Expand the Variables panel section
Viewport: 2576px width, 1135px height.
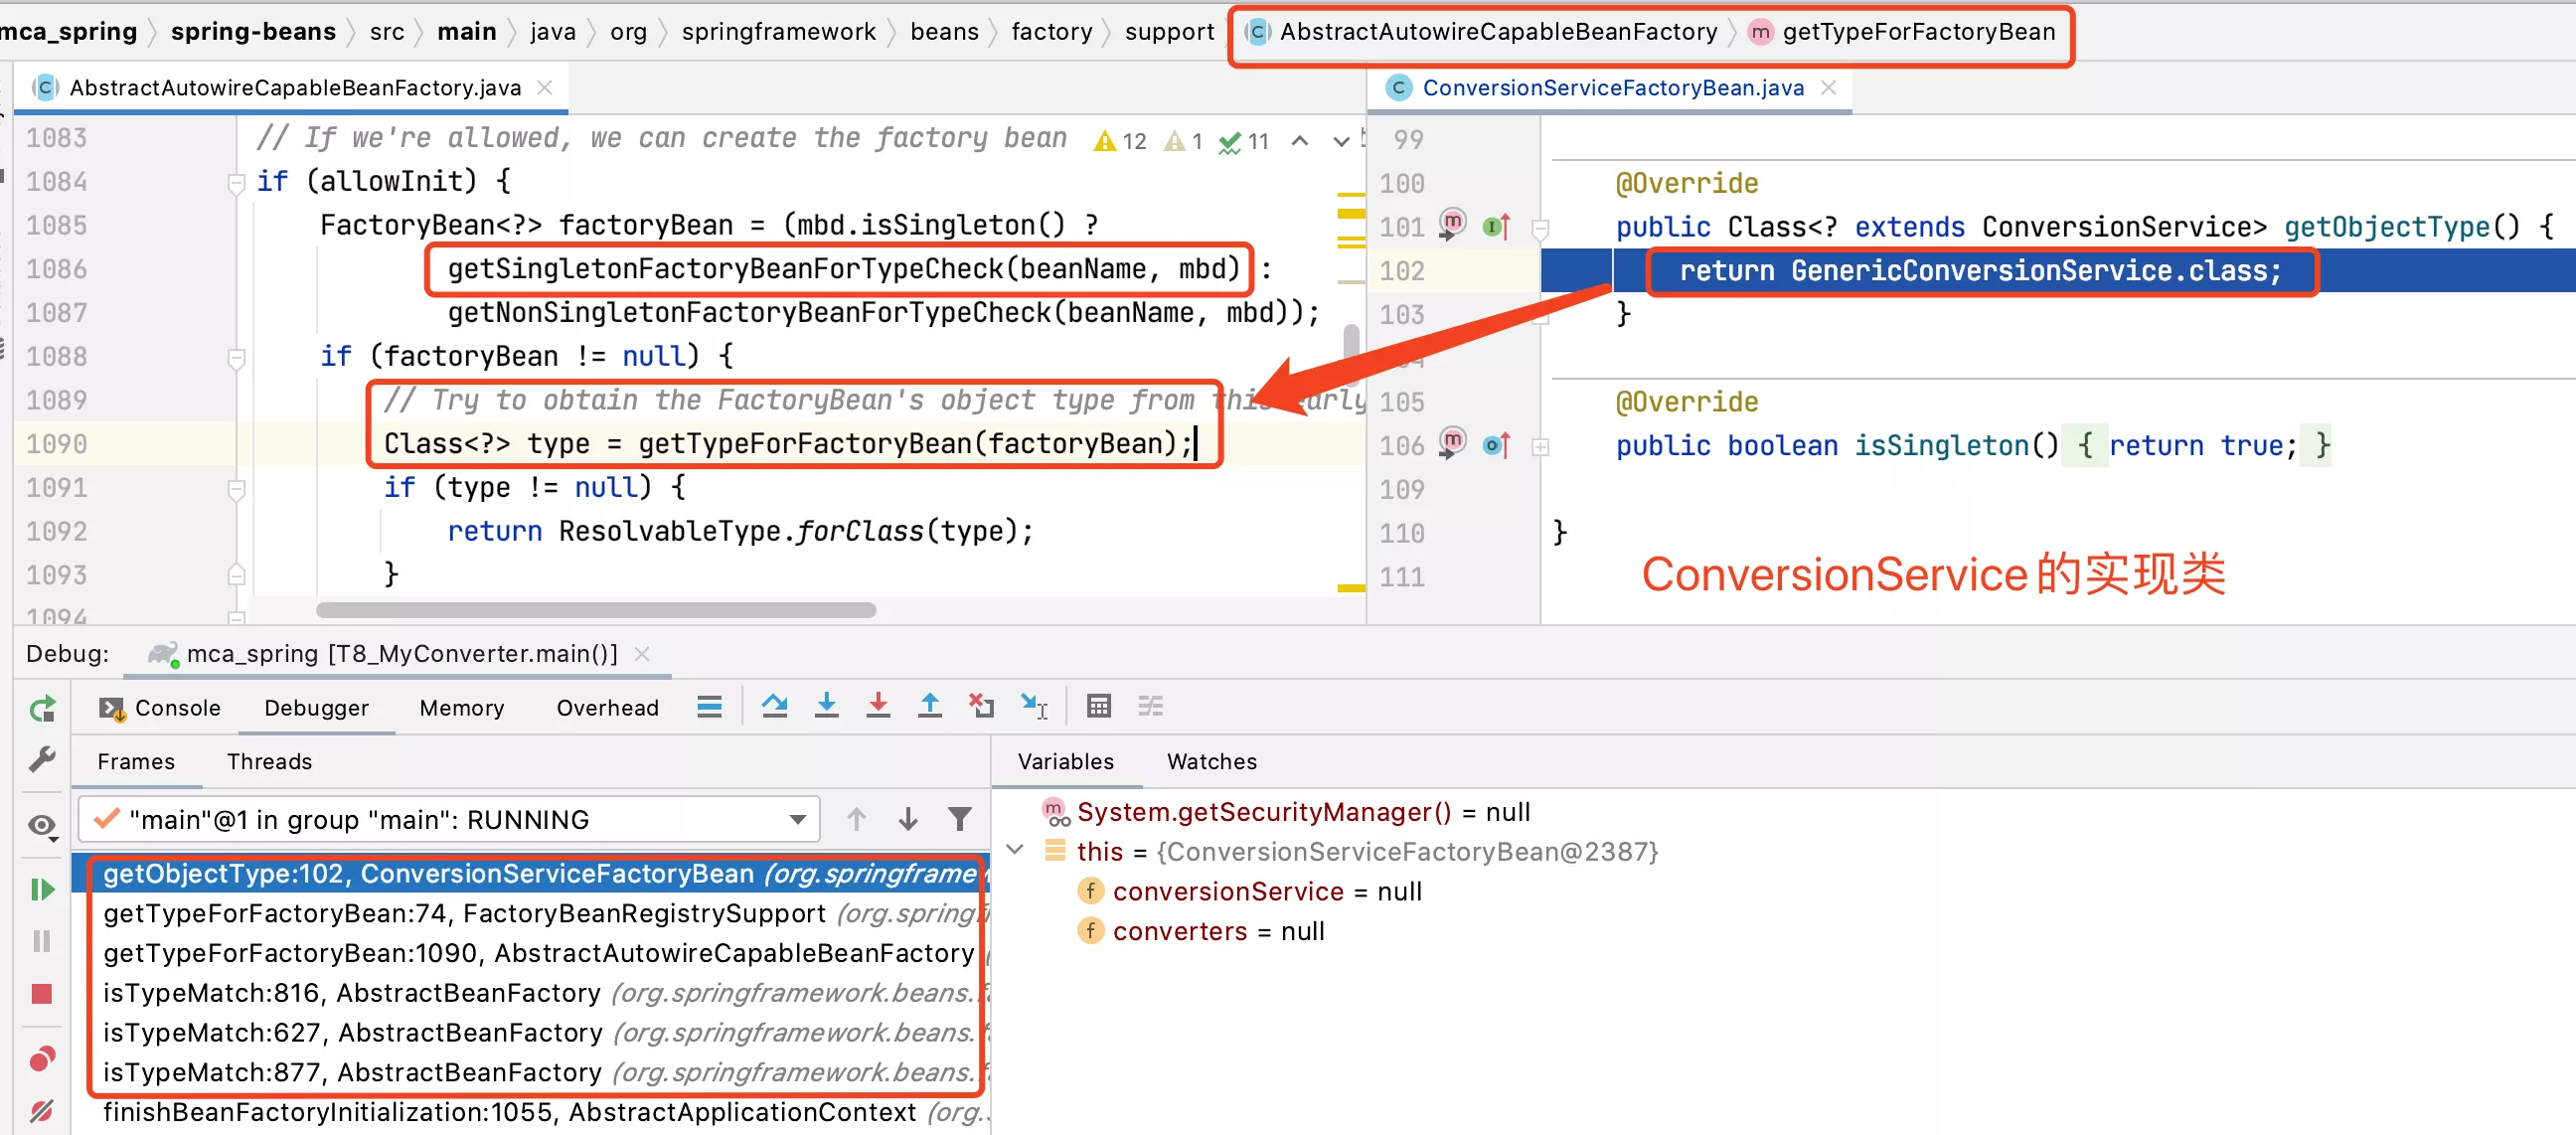click(1066, 760)
